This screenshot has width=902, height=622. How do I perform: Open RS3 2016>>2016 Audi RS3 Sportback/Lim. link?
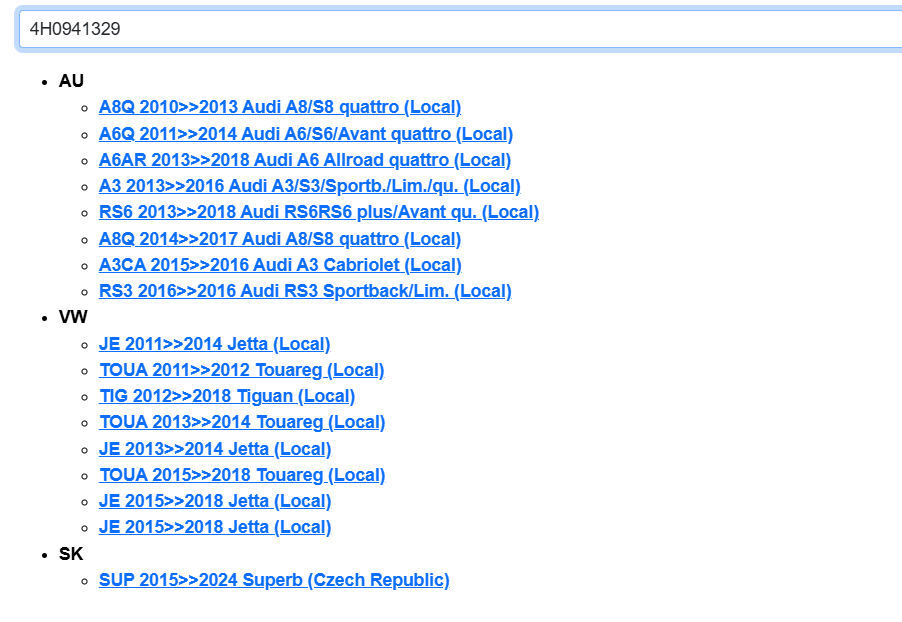point(305,291)
